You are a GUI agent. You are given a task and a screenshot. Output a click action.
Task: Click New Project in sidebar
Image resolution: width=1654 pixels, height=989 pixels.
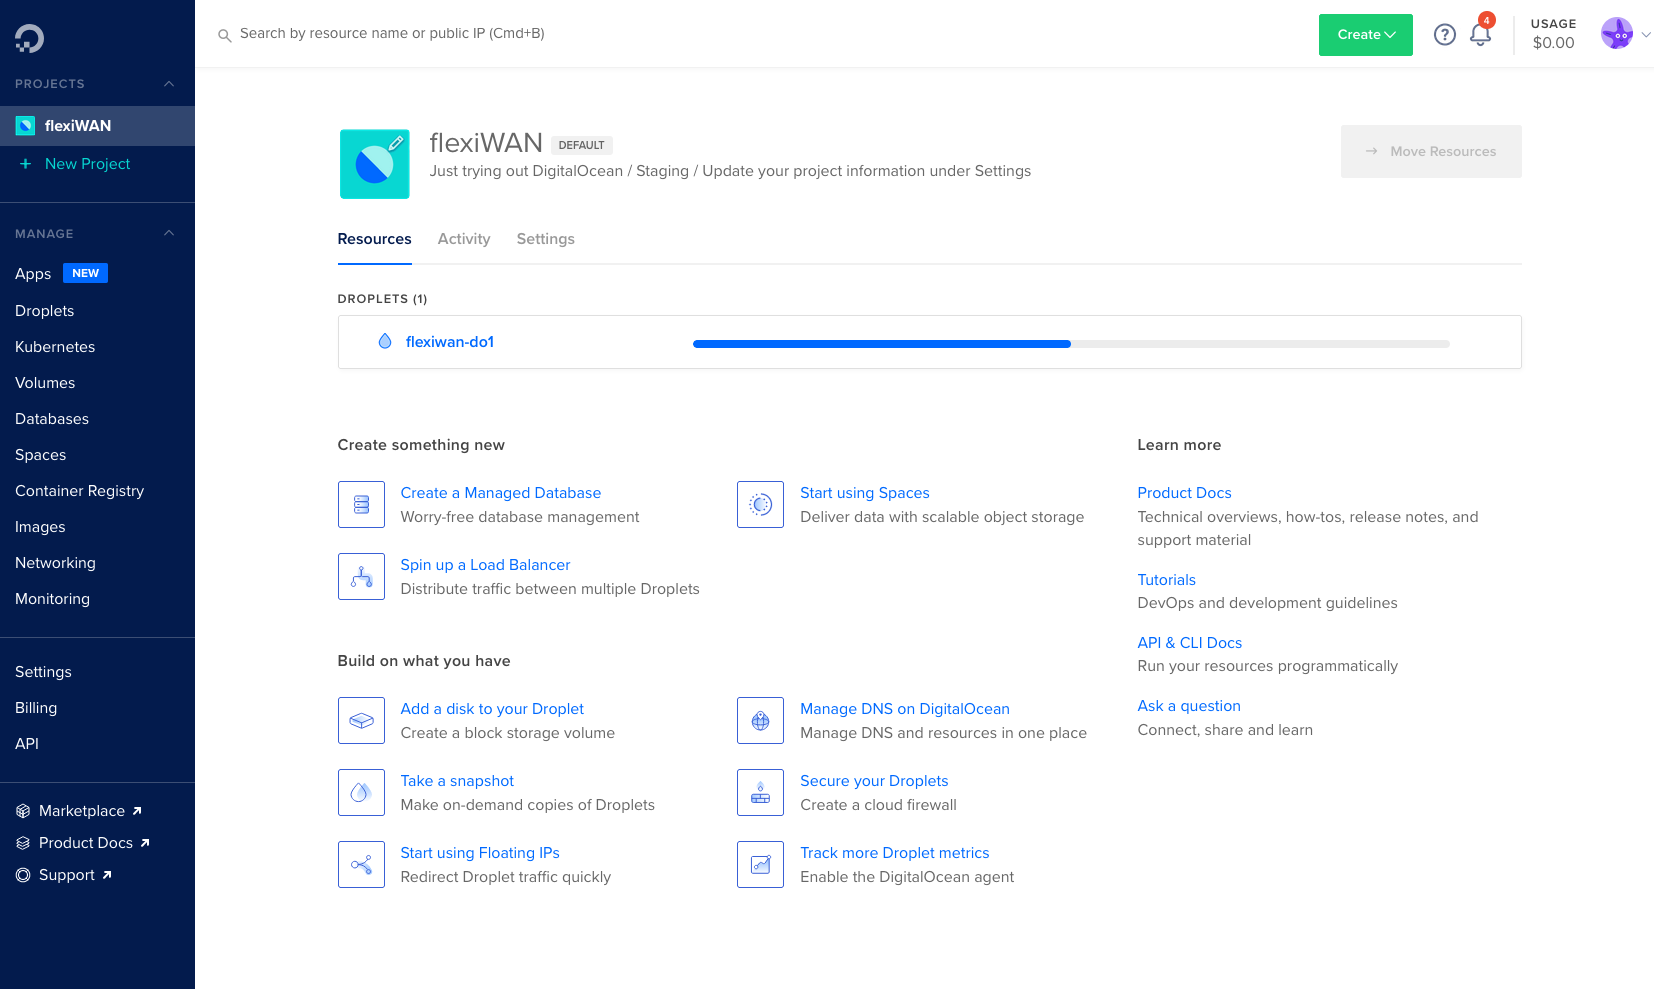pos(87,164)
